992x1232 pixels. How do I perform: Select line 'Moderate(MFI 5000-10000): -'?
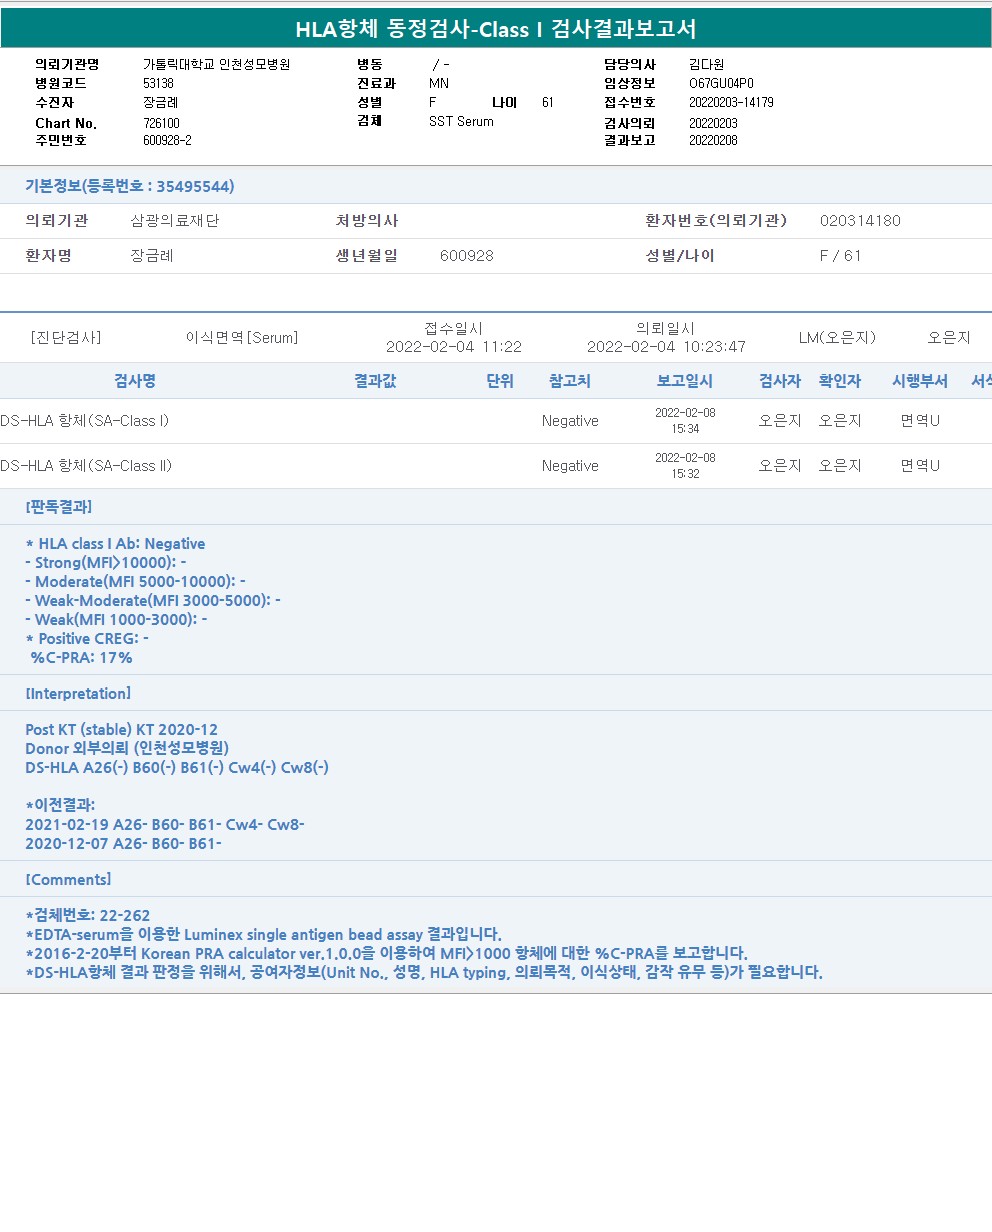click(135, 582)
